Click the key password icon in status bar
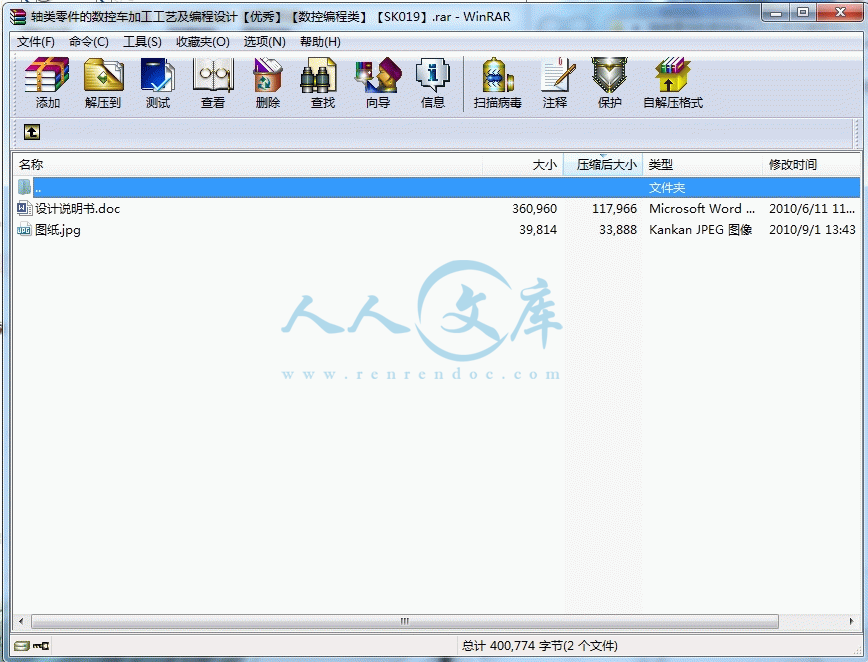Screen dimensions: 868x662 tap(41, 645)
